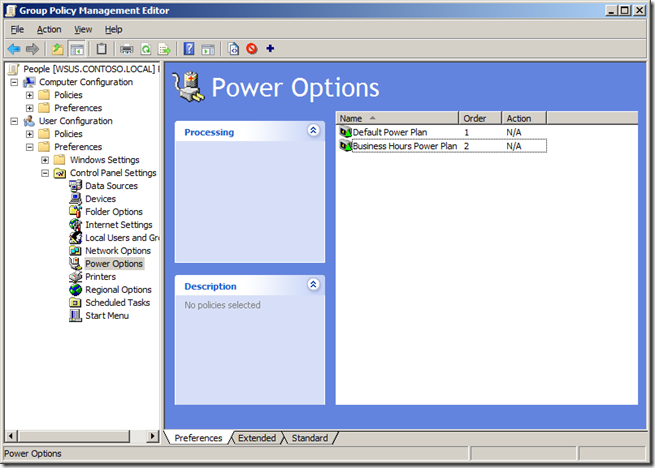
Task: Click the red stop toolbar icon
Action: click(x=251, y=48)
